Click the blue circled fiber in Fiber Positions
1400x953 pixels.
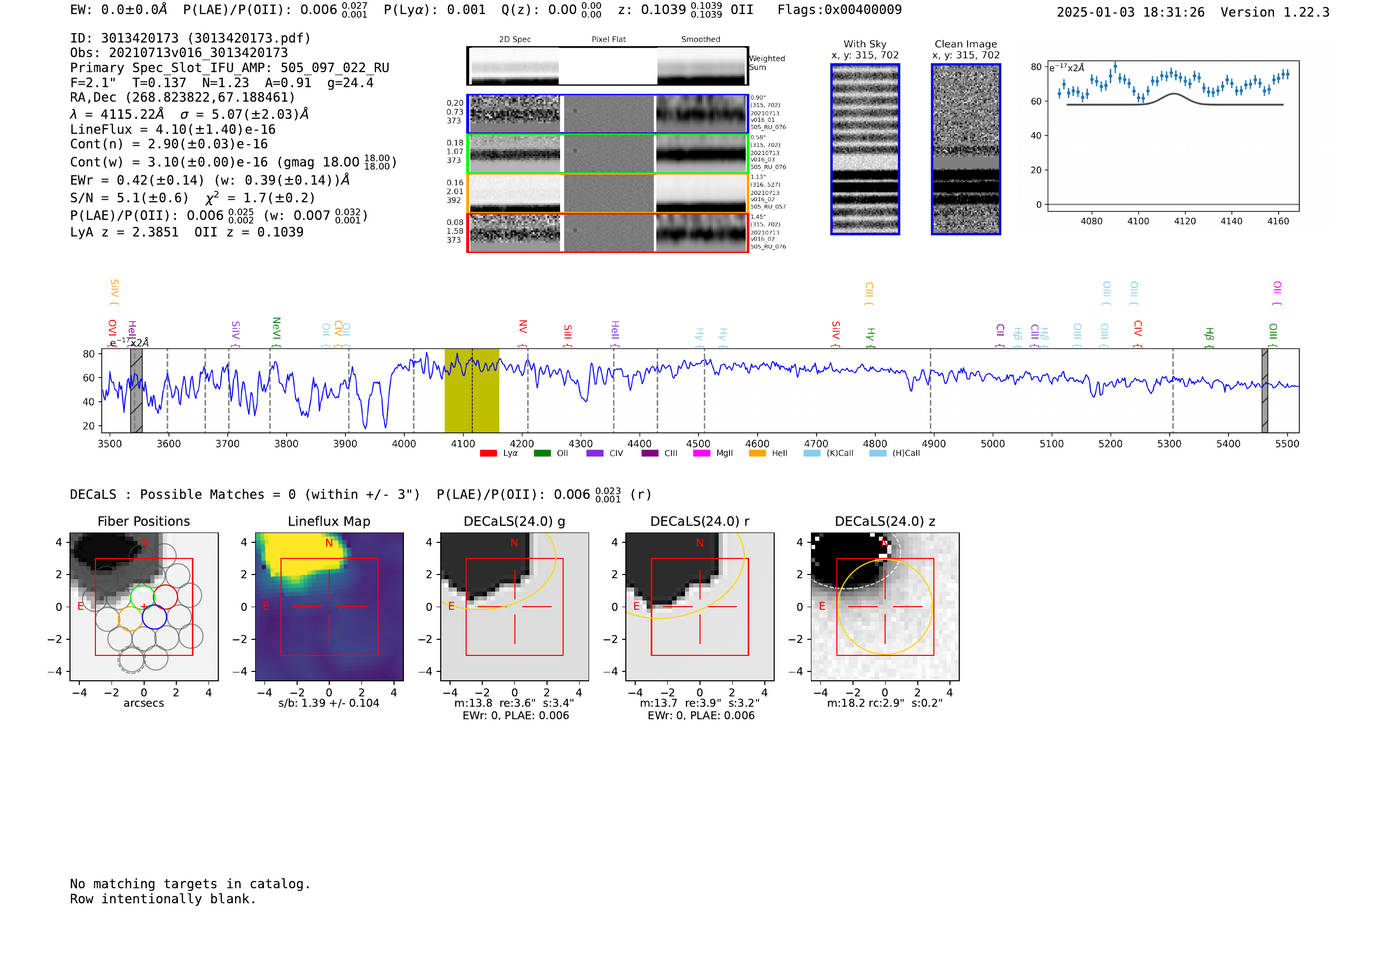tap(154, 617)
